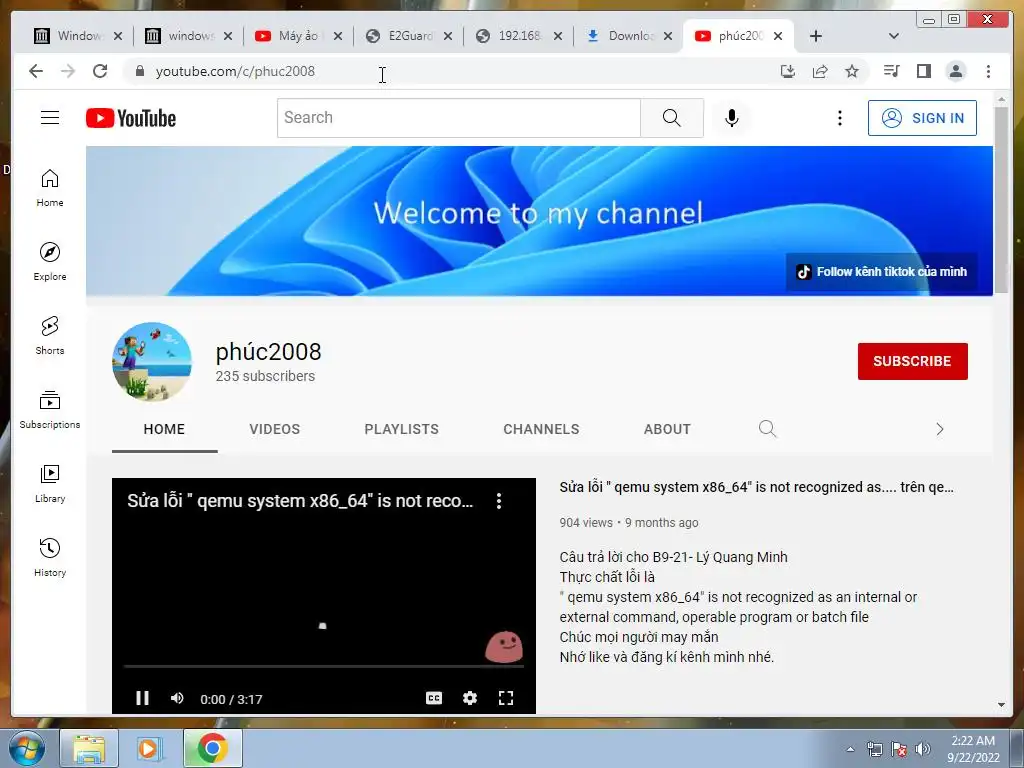Open a new browser tab
The height and width of the screenshot is (768, 1024).
pyautogui.click(x=816, y=36)
